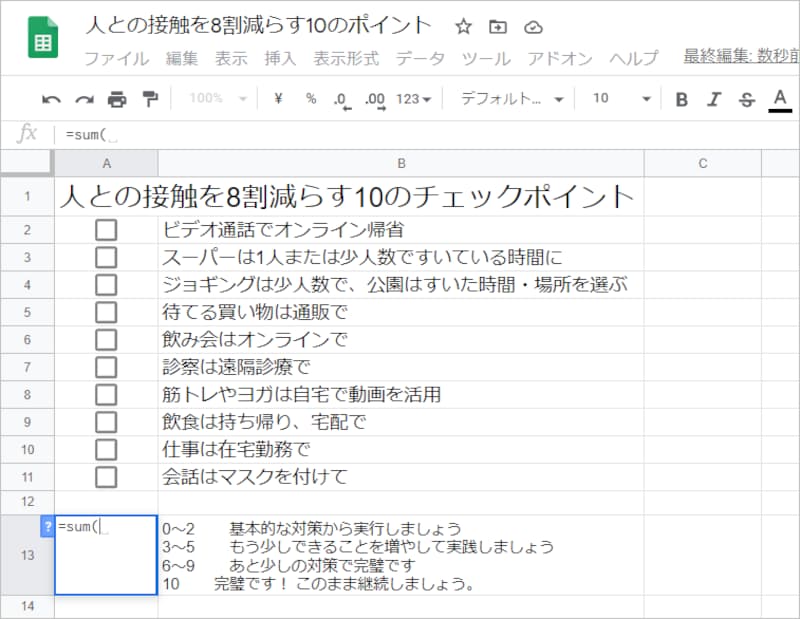Undo the last action
This screenshot has width=800, height=619.
[x=51, y=98]
